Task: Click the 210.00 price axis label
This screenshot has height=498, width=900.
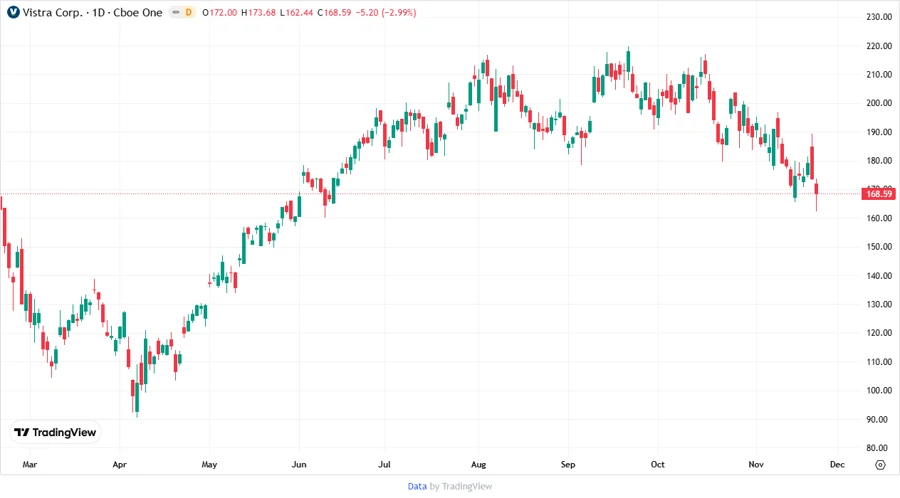Action: click(879, 75)
